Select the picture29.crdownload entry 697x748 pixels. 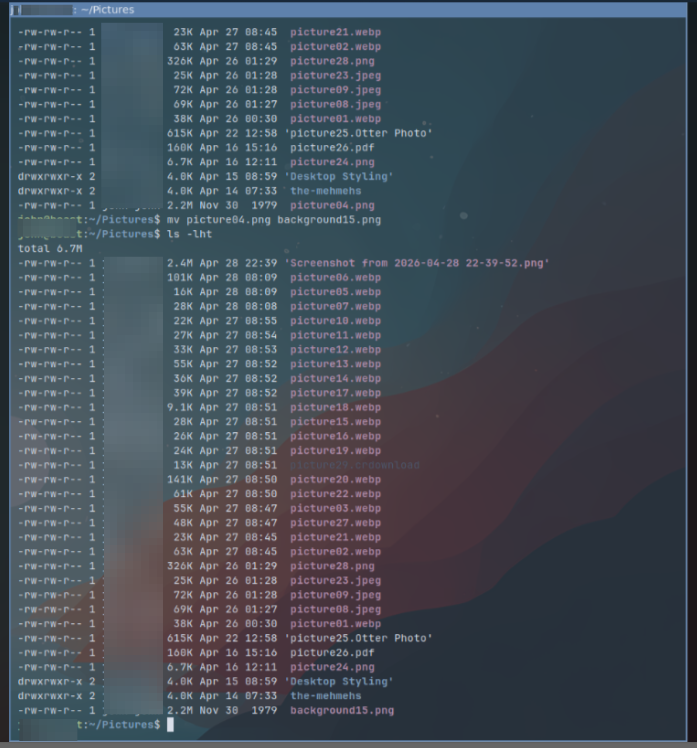[x=355, y=465]
